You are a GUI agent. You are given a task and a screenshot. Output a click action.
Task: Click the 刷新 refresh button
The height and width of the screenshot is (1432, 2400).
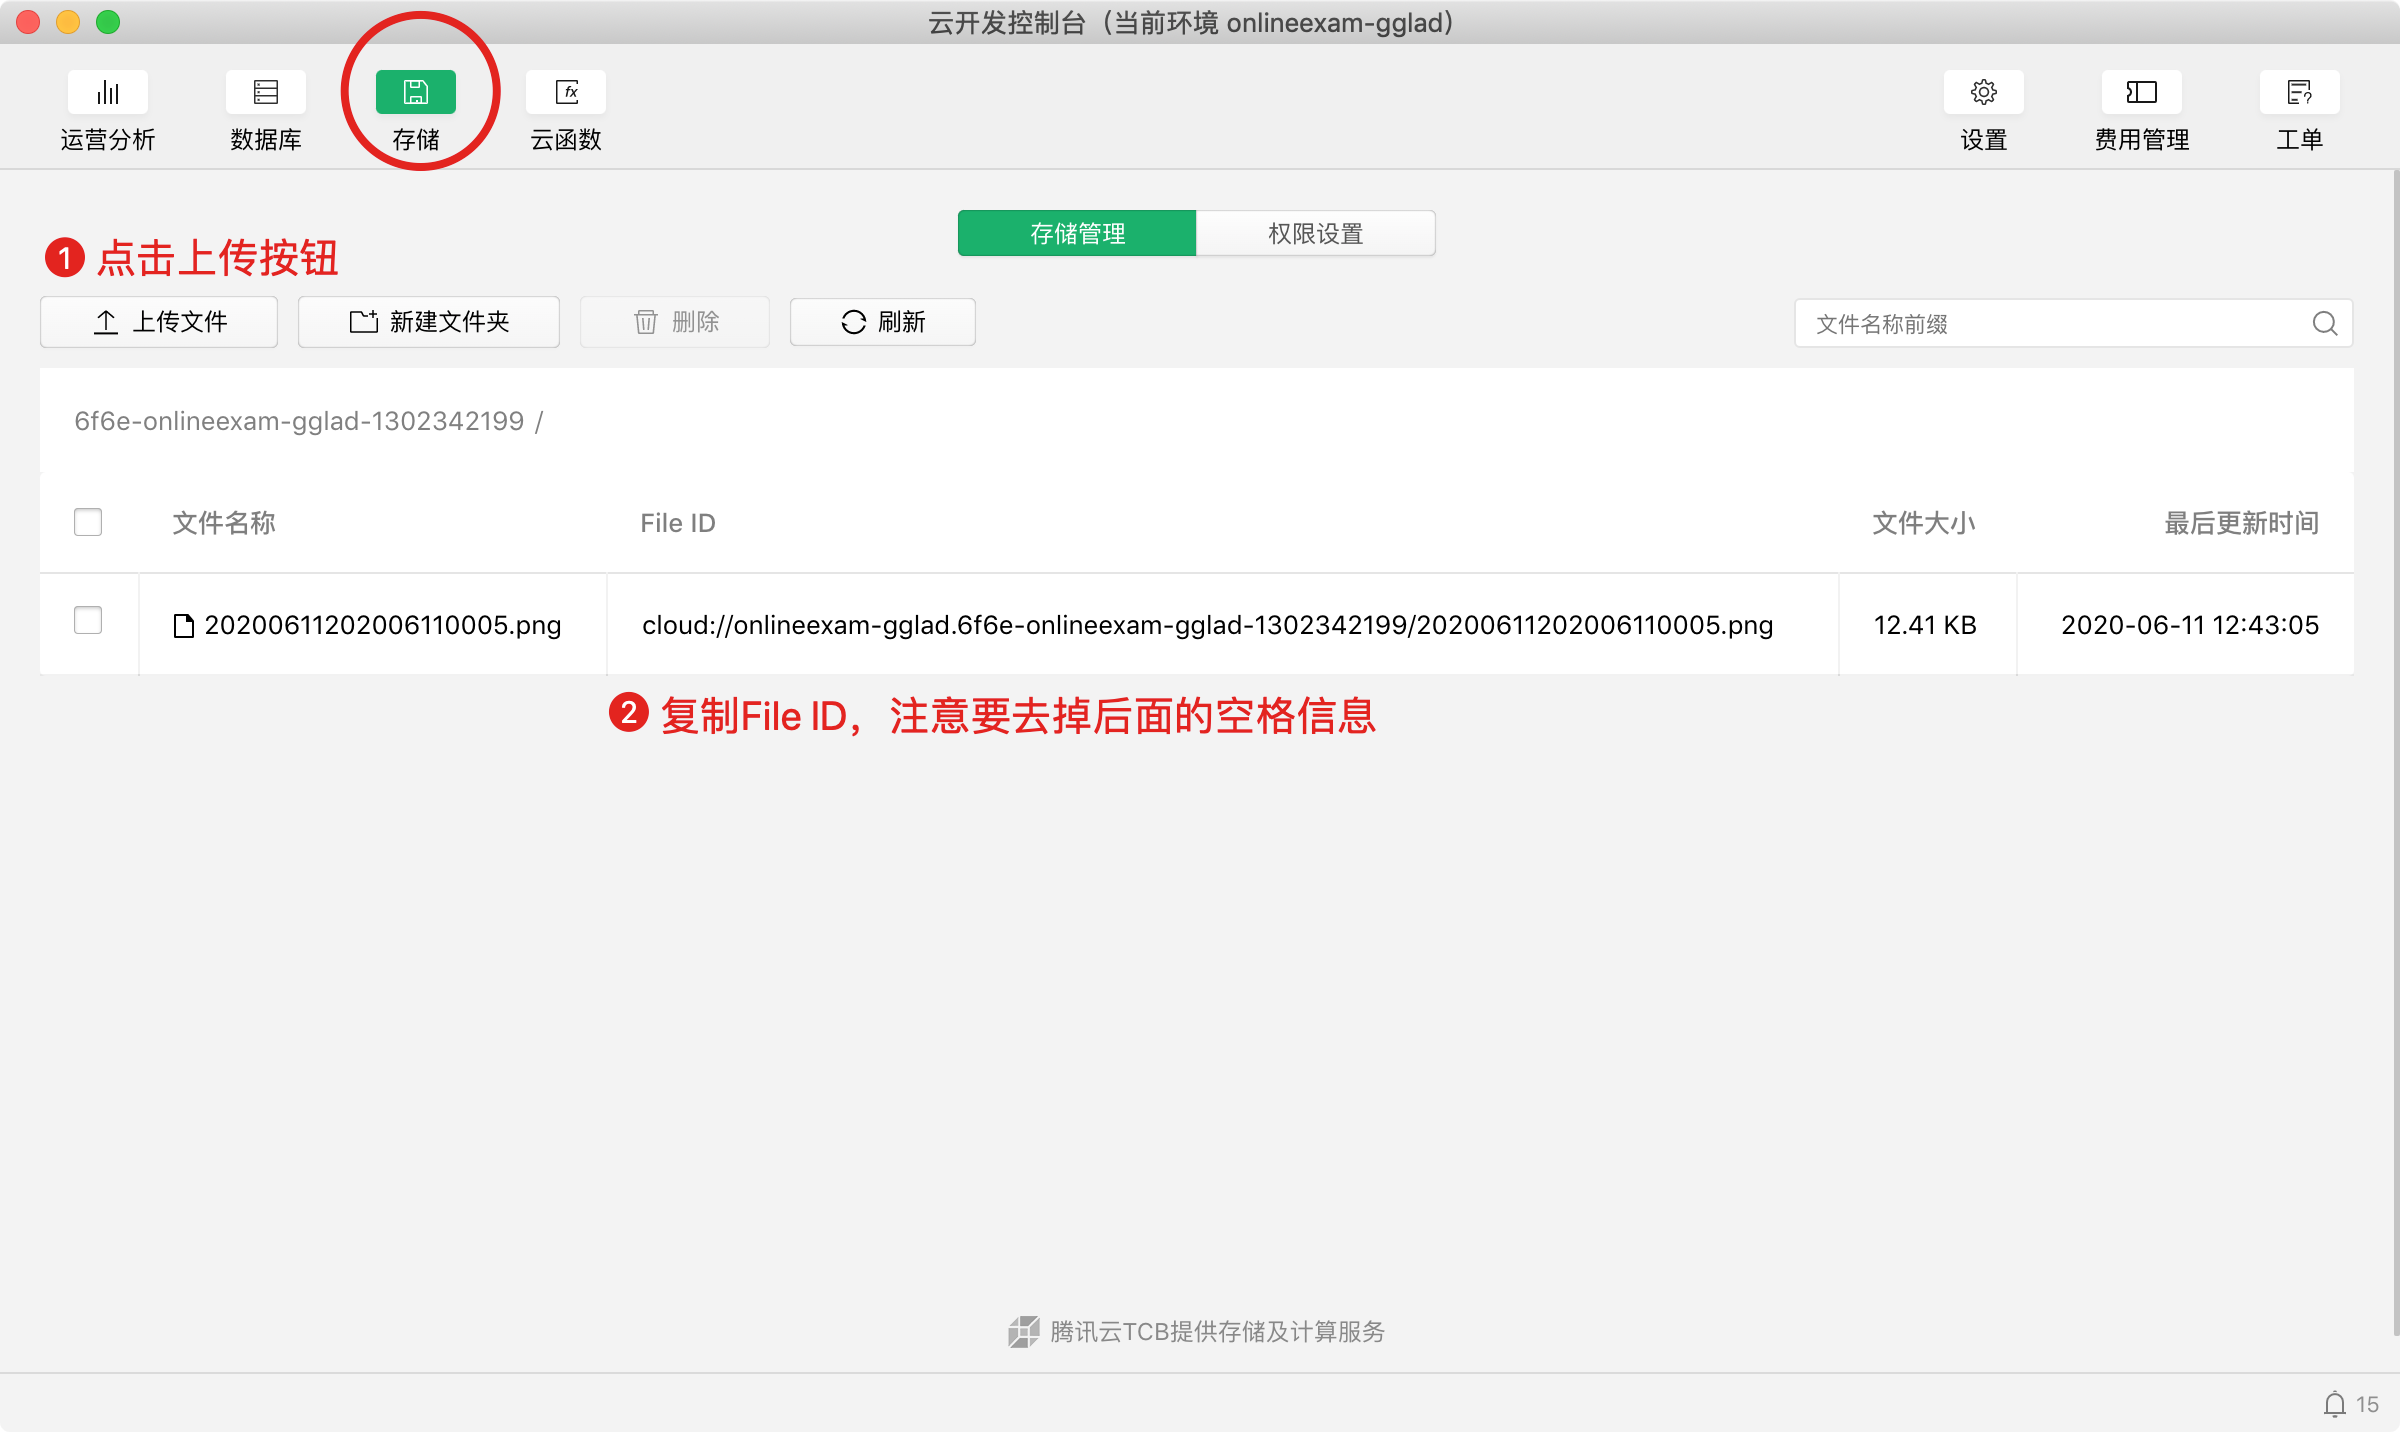pyautogui.click(x=882, y=322)
